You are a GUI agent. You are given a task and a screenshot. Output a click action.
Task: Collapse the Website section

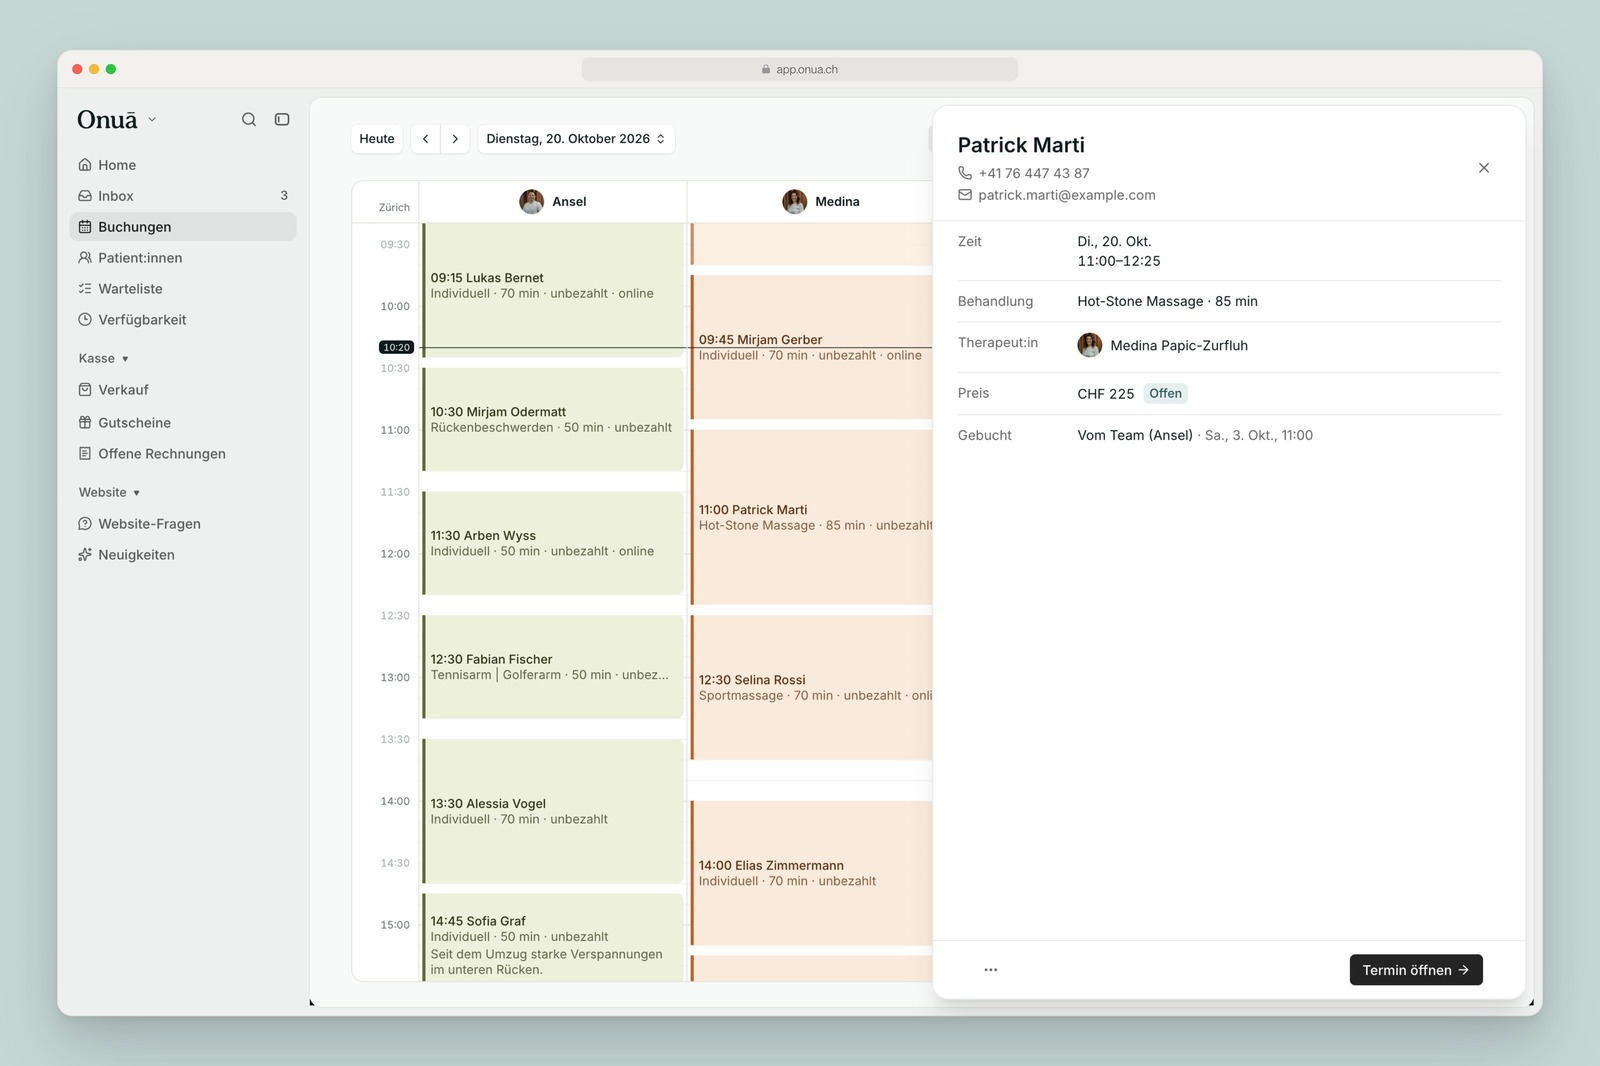[x=110, y=492]
